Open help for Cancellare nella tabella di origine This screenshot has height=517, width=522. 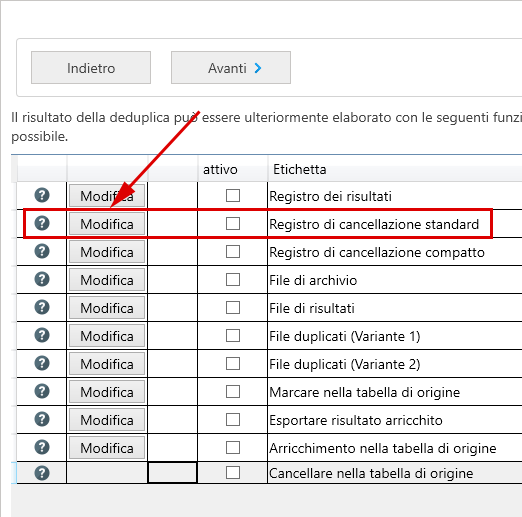[42, 473]
